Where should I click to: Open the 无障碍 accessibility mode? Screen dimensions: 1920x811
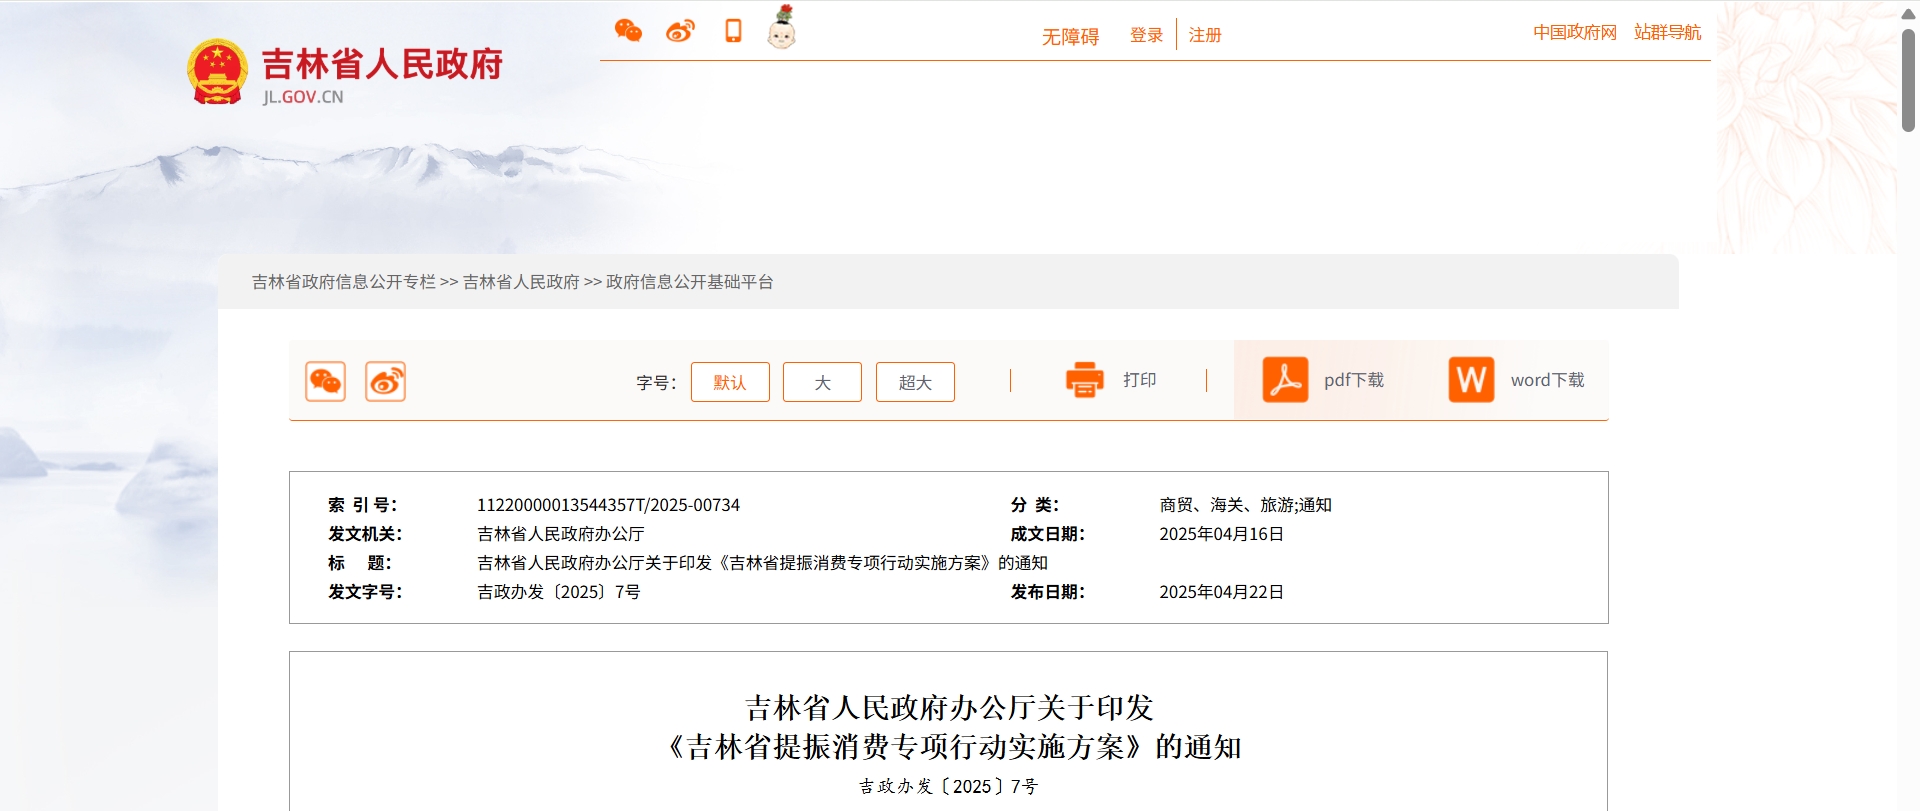(1070, 36)
